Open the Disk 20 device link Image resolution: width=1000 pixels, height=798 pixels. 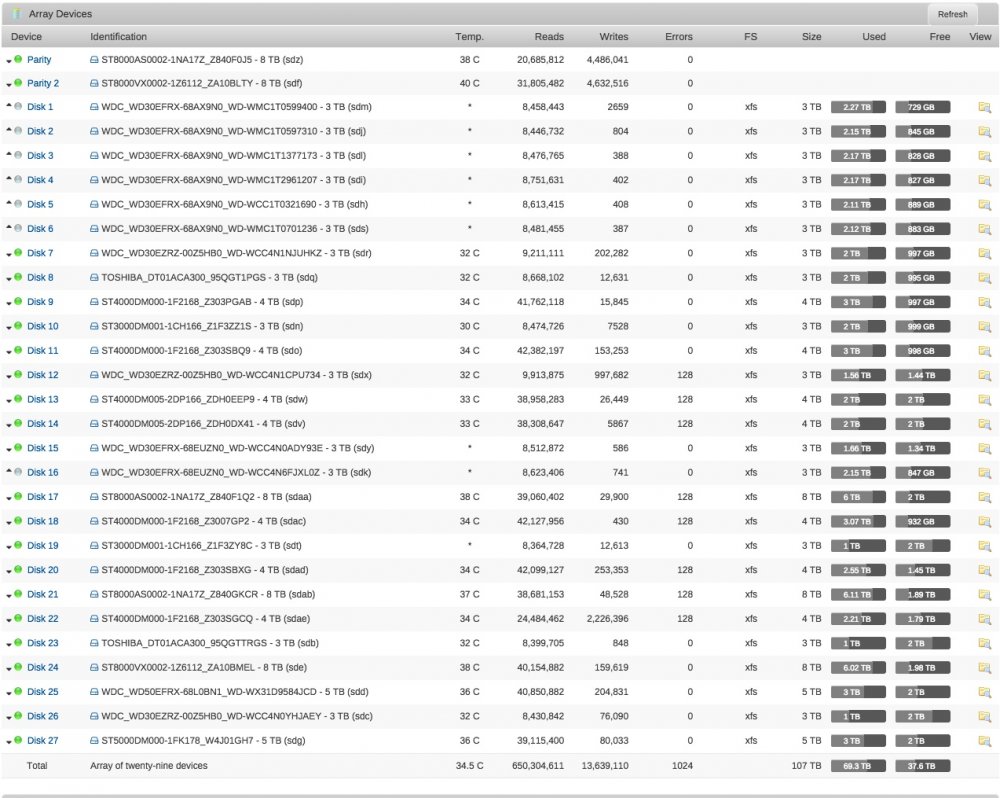[43, 570]
